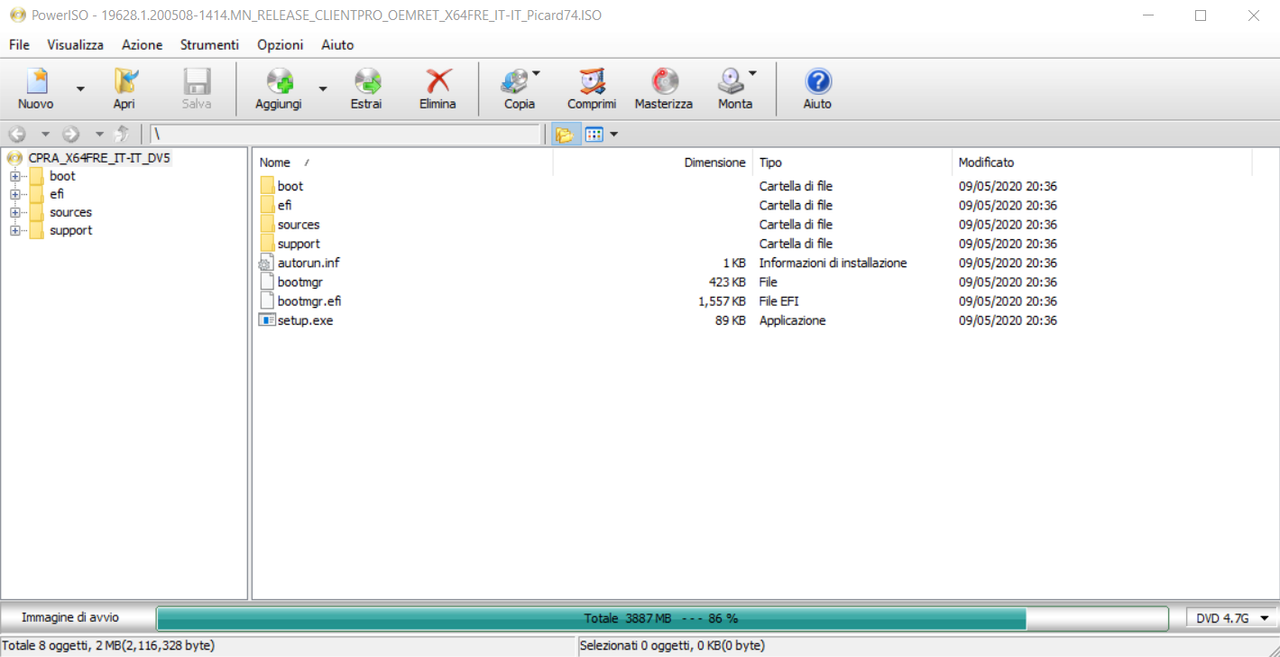Screen dimensions: 1280x657
Task: Select the disc icon at the tree root
Action: click(x=15, y=158)
